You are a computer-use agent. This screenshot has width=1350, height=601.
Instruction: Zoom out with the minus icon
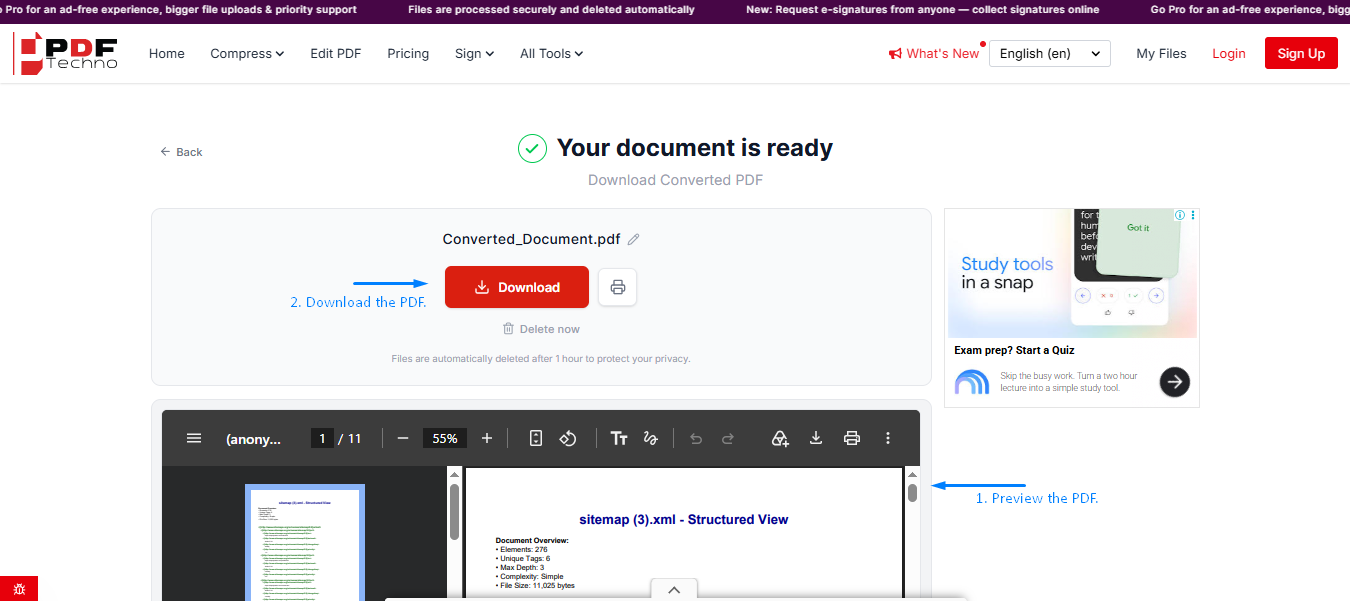(x=403, y=438)
